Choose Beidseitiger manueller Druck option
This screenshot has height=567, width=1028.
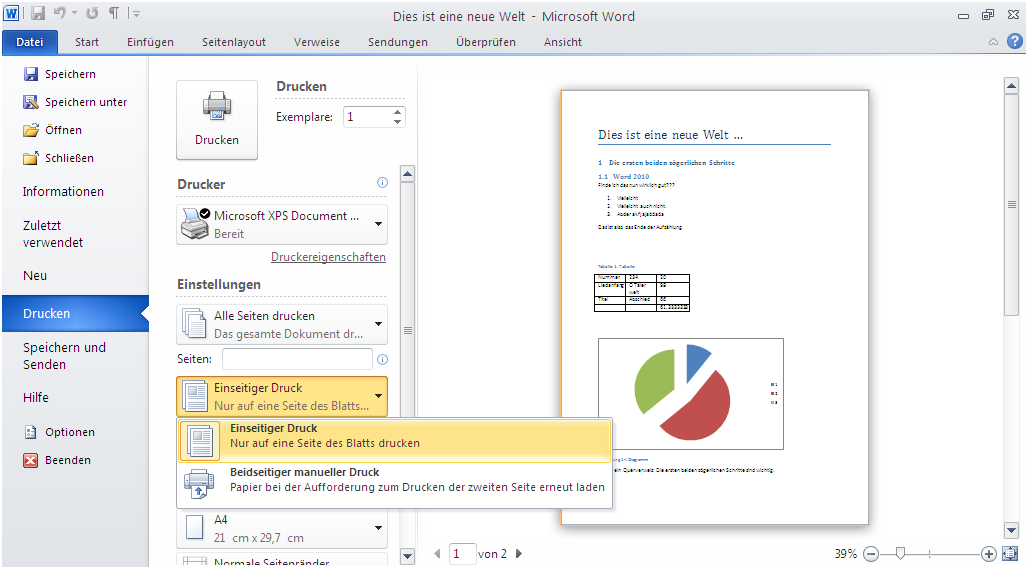395,484
